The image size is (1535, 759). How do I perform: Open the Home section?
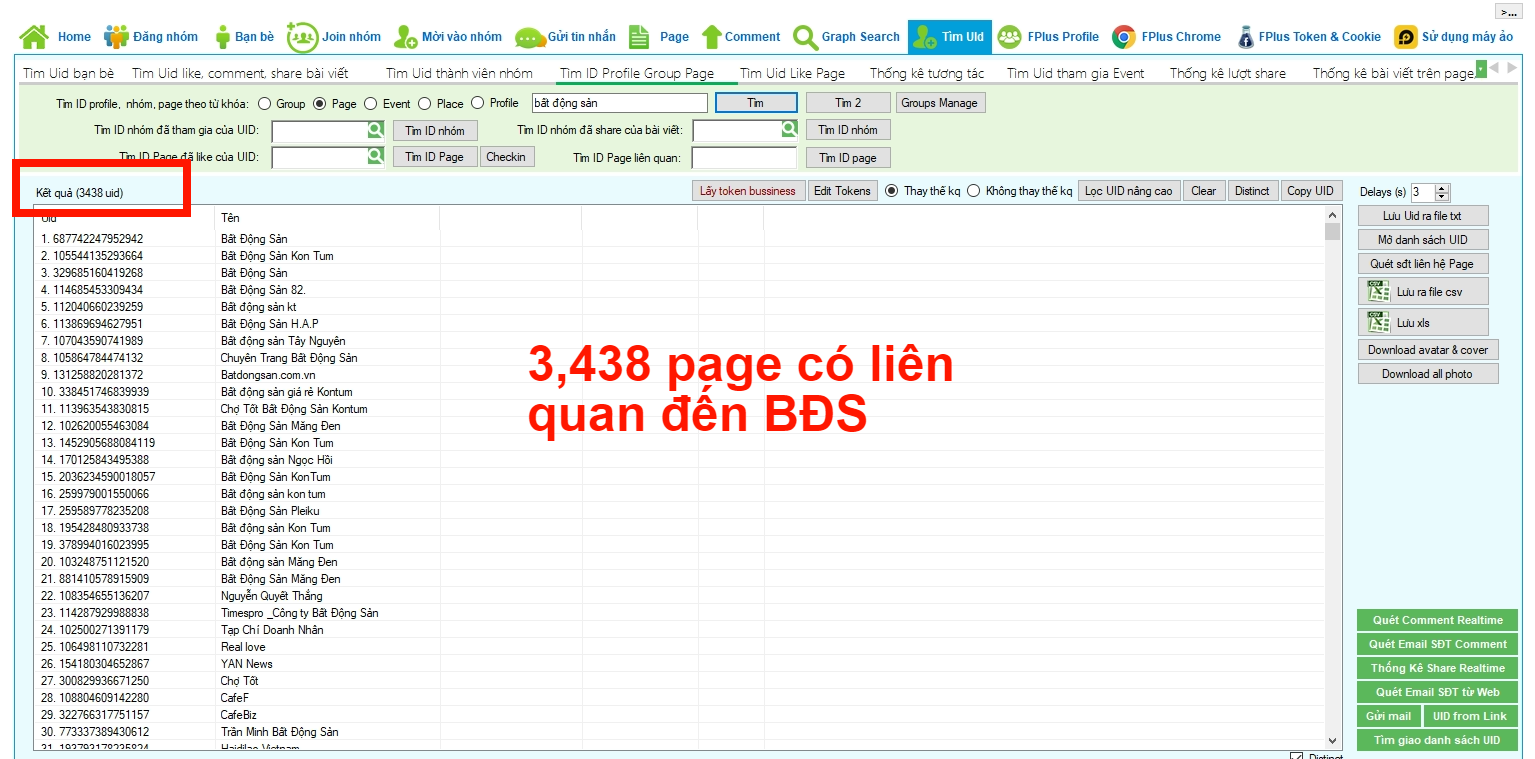pyautogui.click(x=55, y=37)
